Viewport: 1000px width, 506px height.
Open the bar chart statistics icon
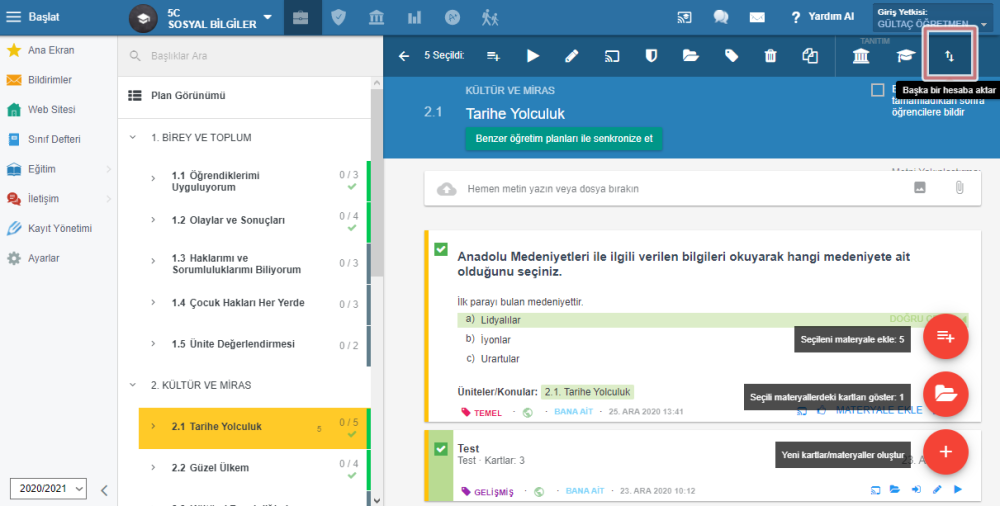[415, 18]
